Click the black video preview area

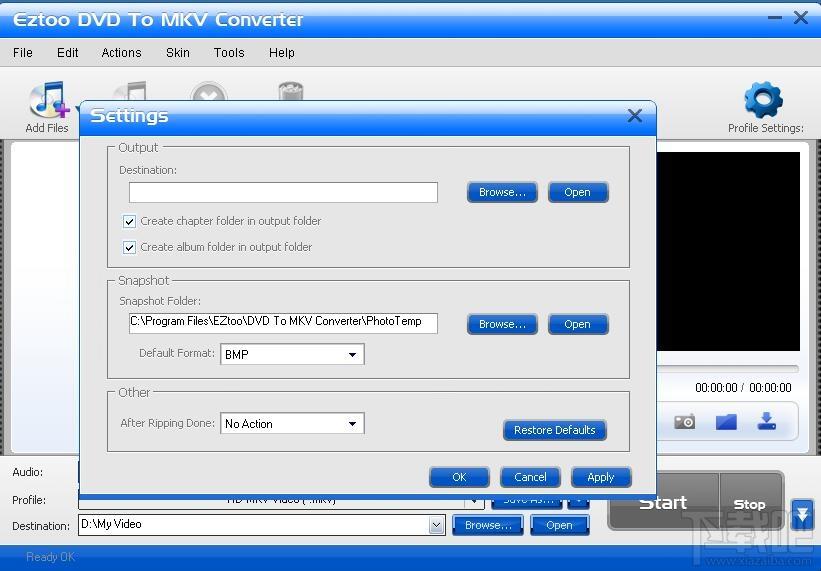(x=728, y=251)
